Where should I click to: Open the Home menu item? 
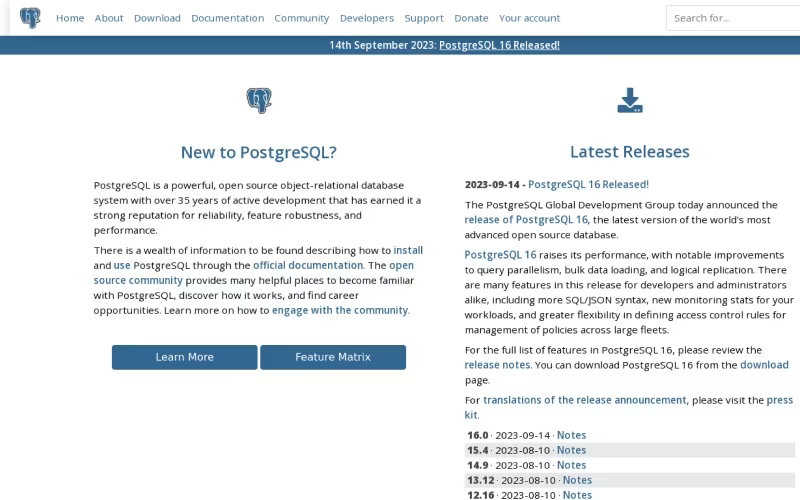70,18
